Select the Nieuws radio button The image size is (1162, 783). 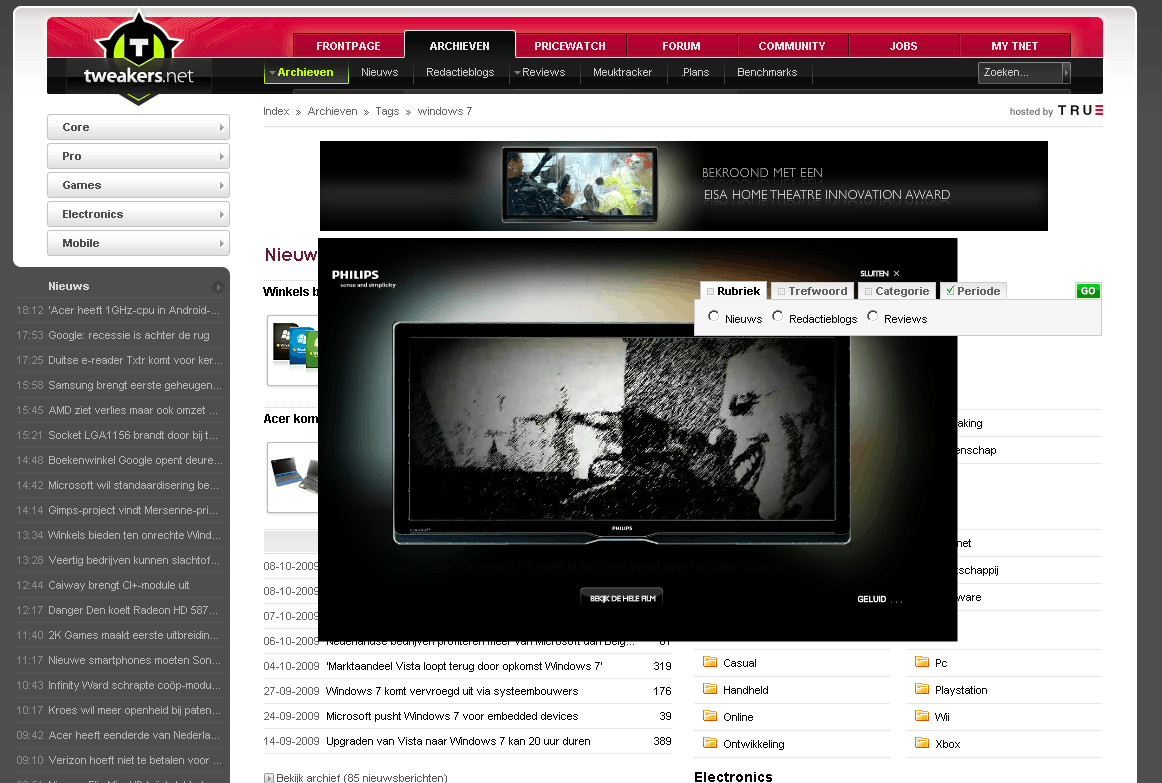click(x=714, y=316)
